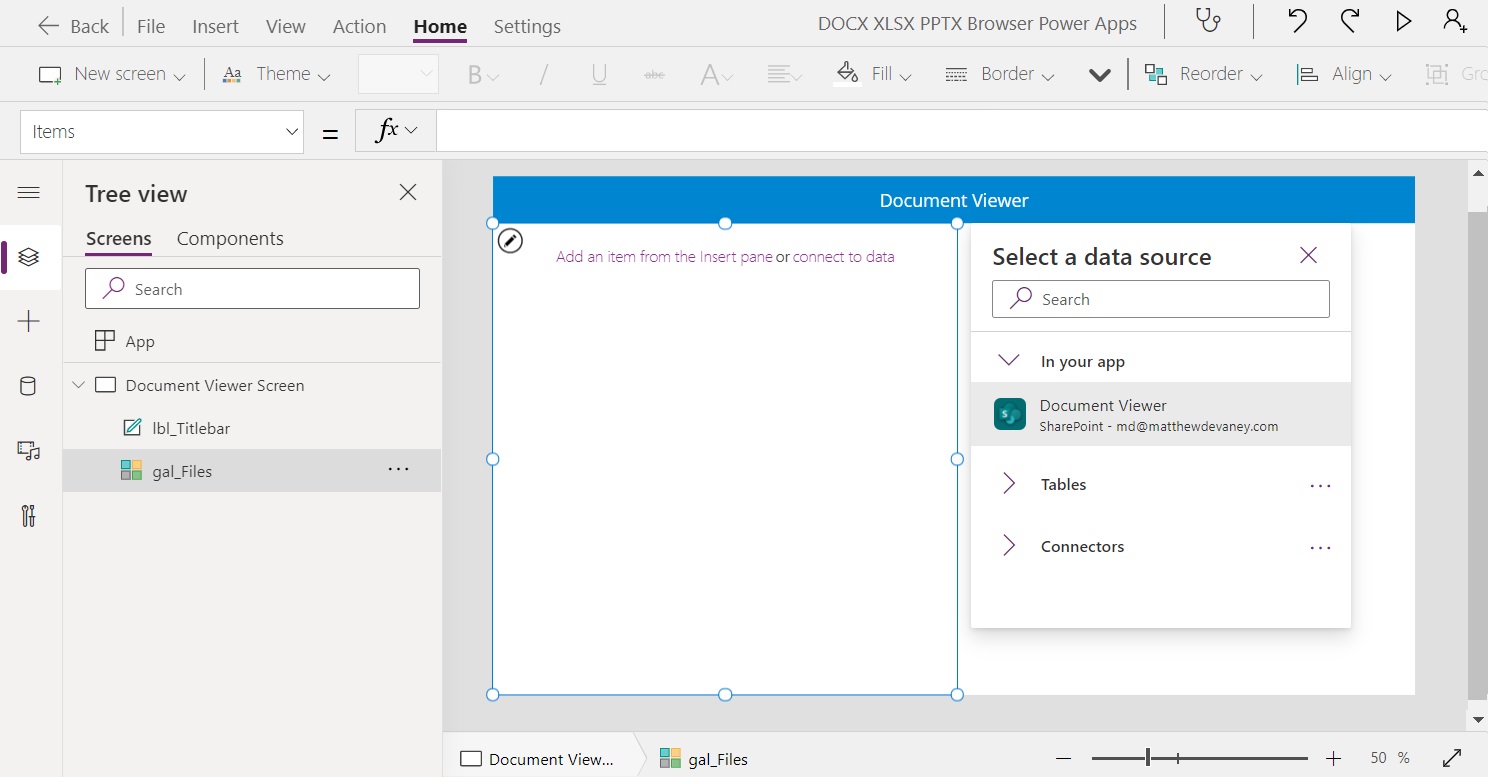
Task: Open the Insert pane from the left rail
Action: pyautogui.click(x=30, y=321)
